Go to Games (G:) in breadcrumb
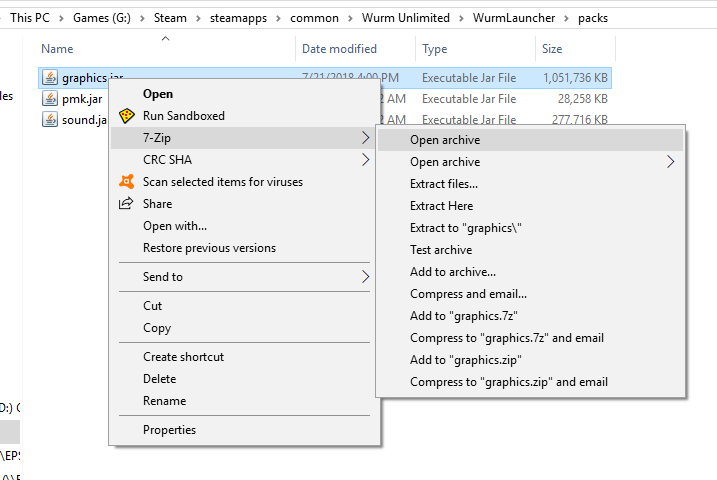 pyautogui.click(x=102, y=18)
